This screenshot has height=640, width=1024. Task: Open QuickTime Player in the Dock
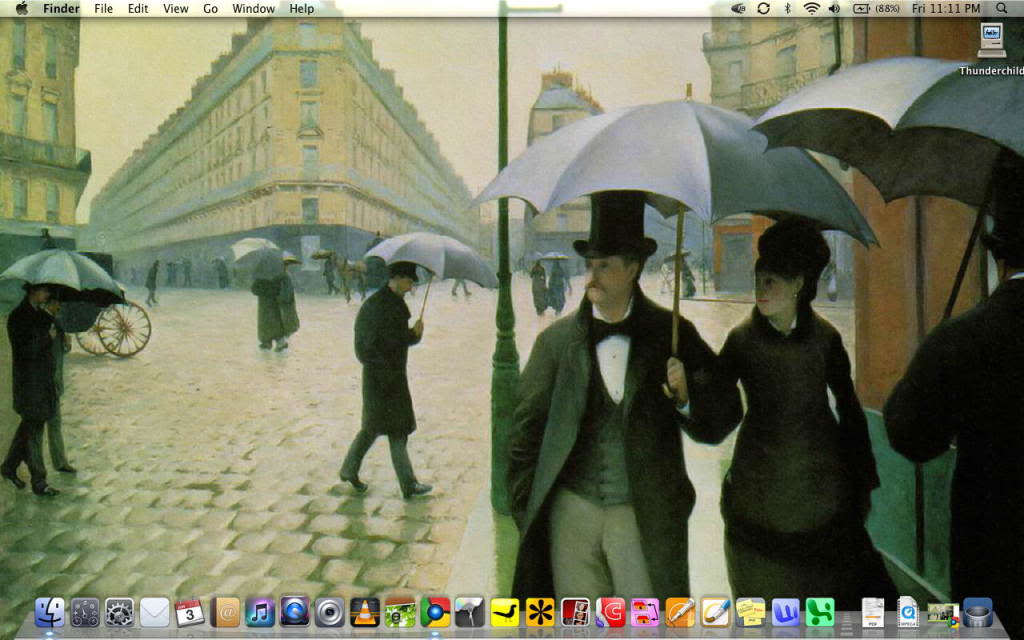pyautogui.click(x=295, y=613)
